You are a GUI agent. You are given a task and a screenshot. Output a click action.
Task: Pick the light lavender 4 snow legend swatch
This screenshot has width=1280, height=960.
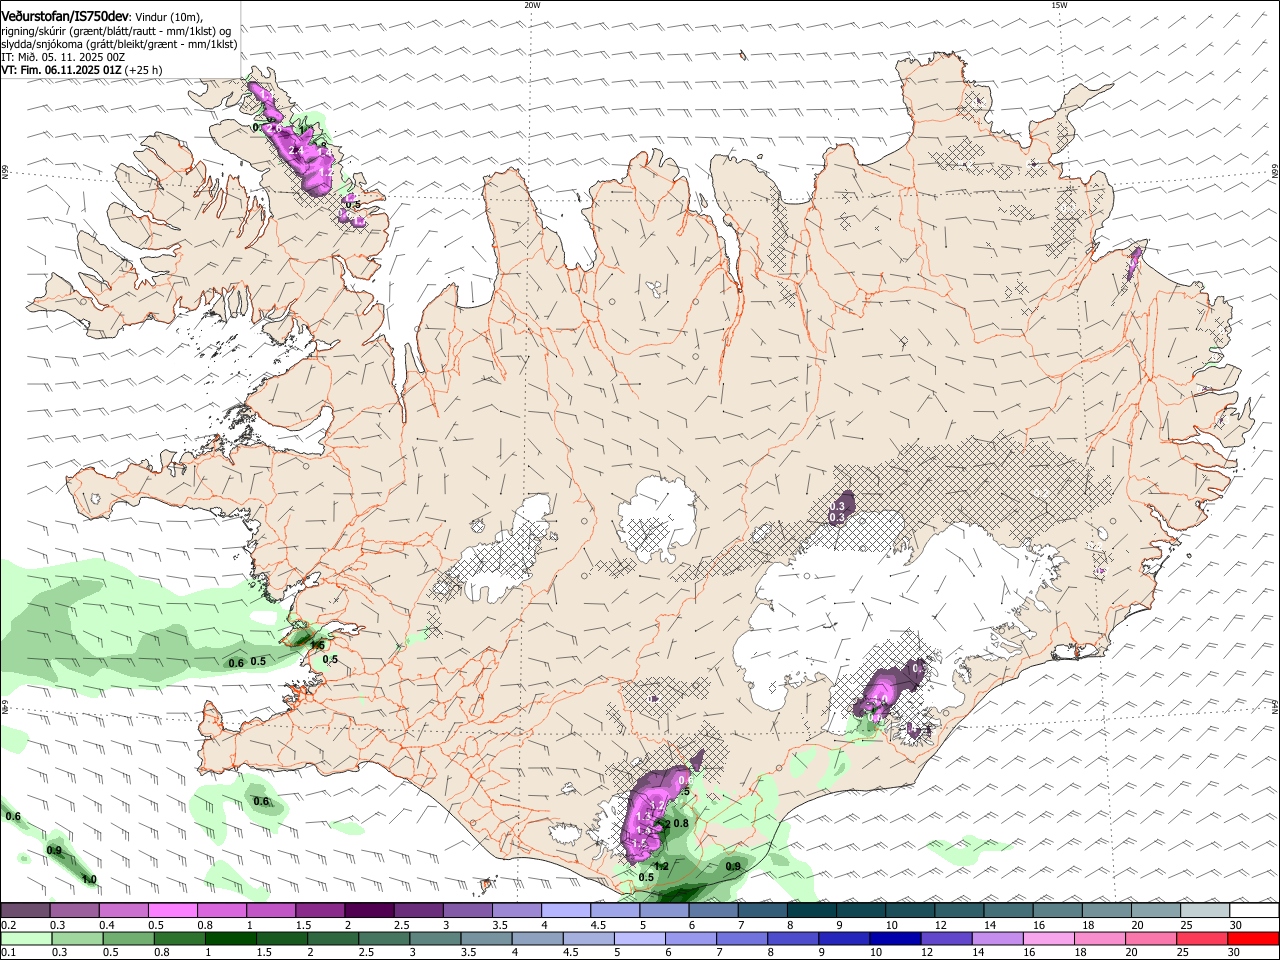pos(566,911)
